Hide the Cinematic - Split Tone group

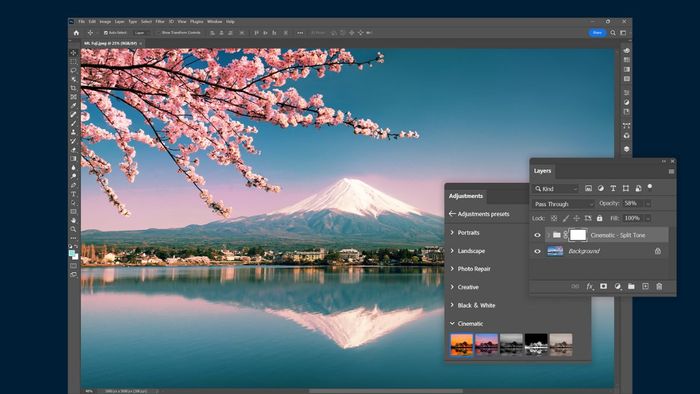[538, 235]
